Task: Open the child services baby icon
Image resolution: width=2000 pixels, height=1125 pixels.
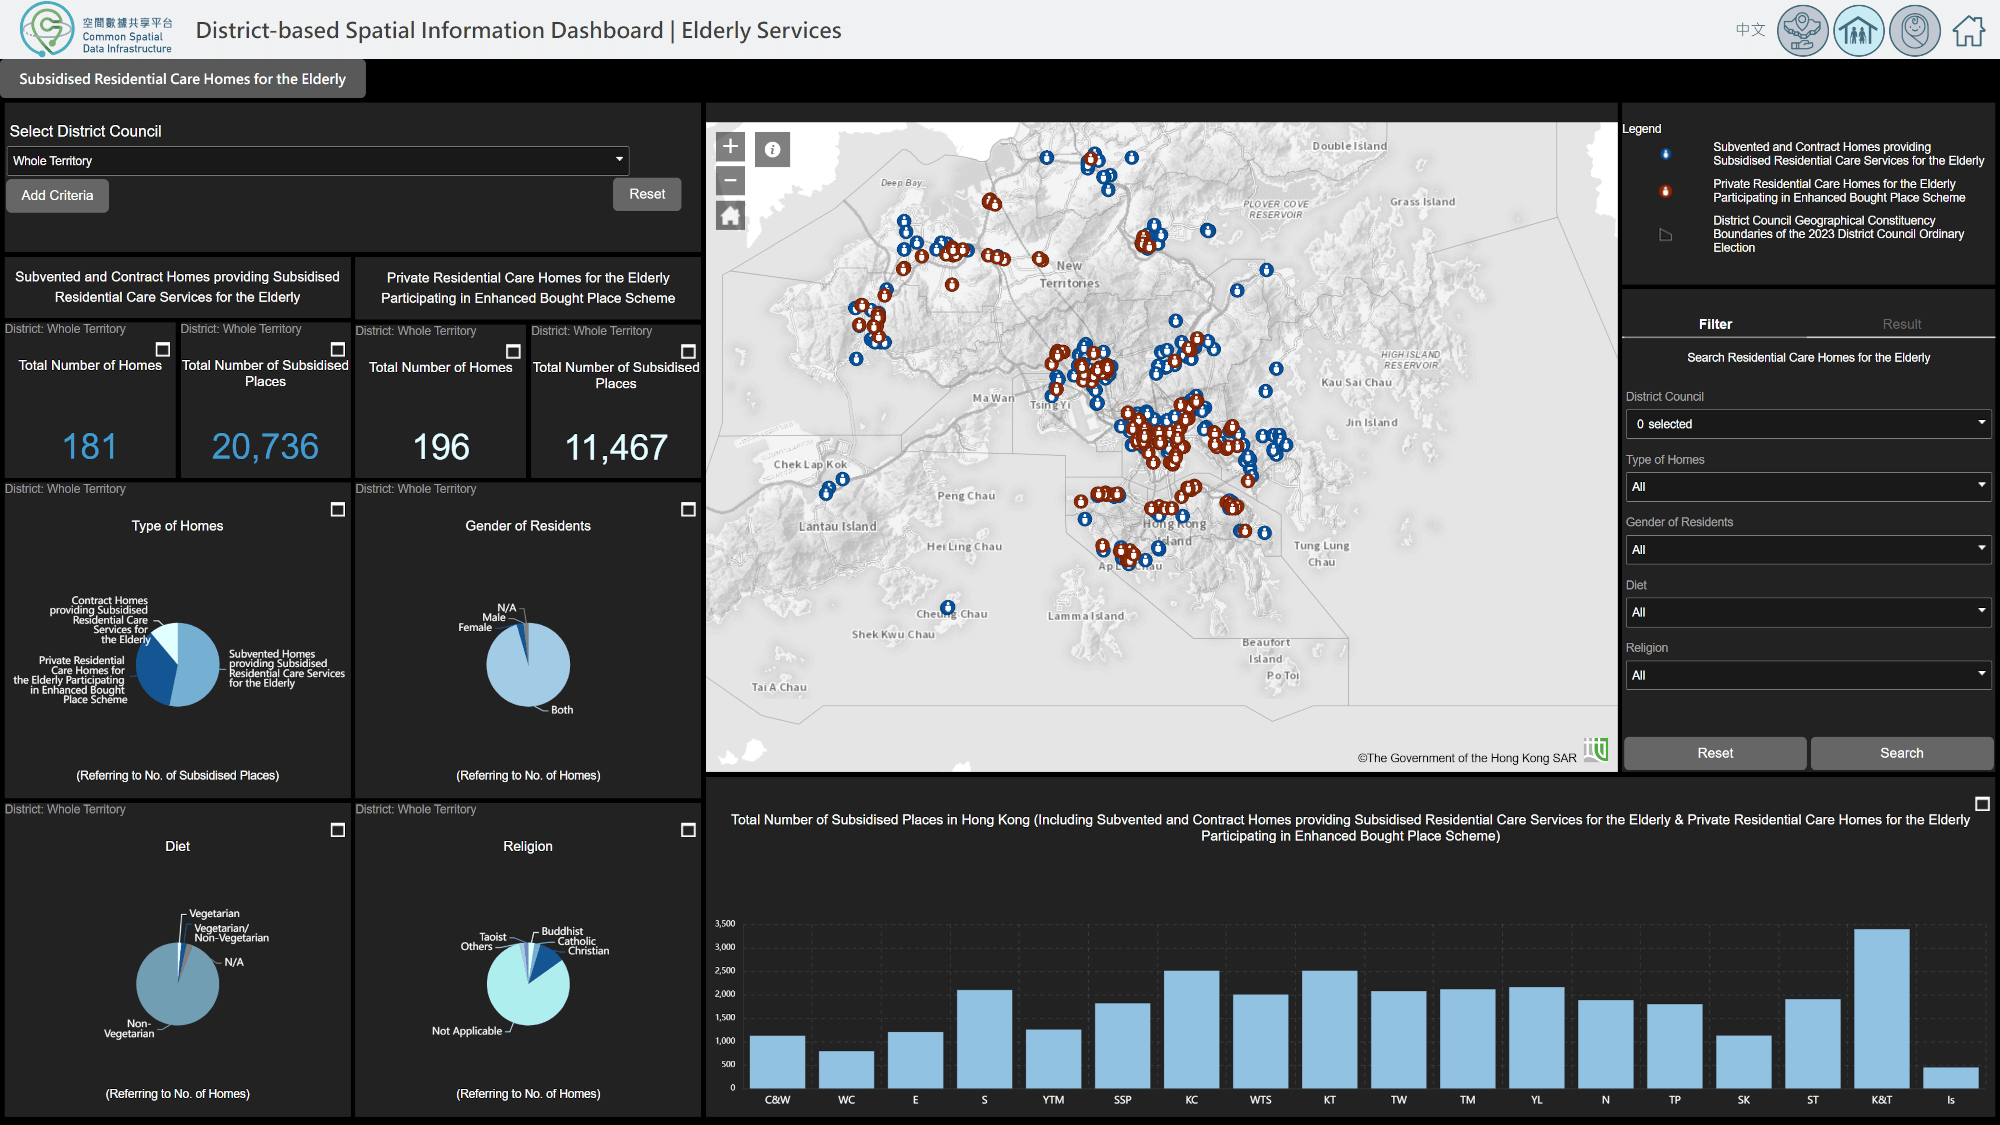Action: 1914,30
